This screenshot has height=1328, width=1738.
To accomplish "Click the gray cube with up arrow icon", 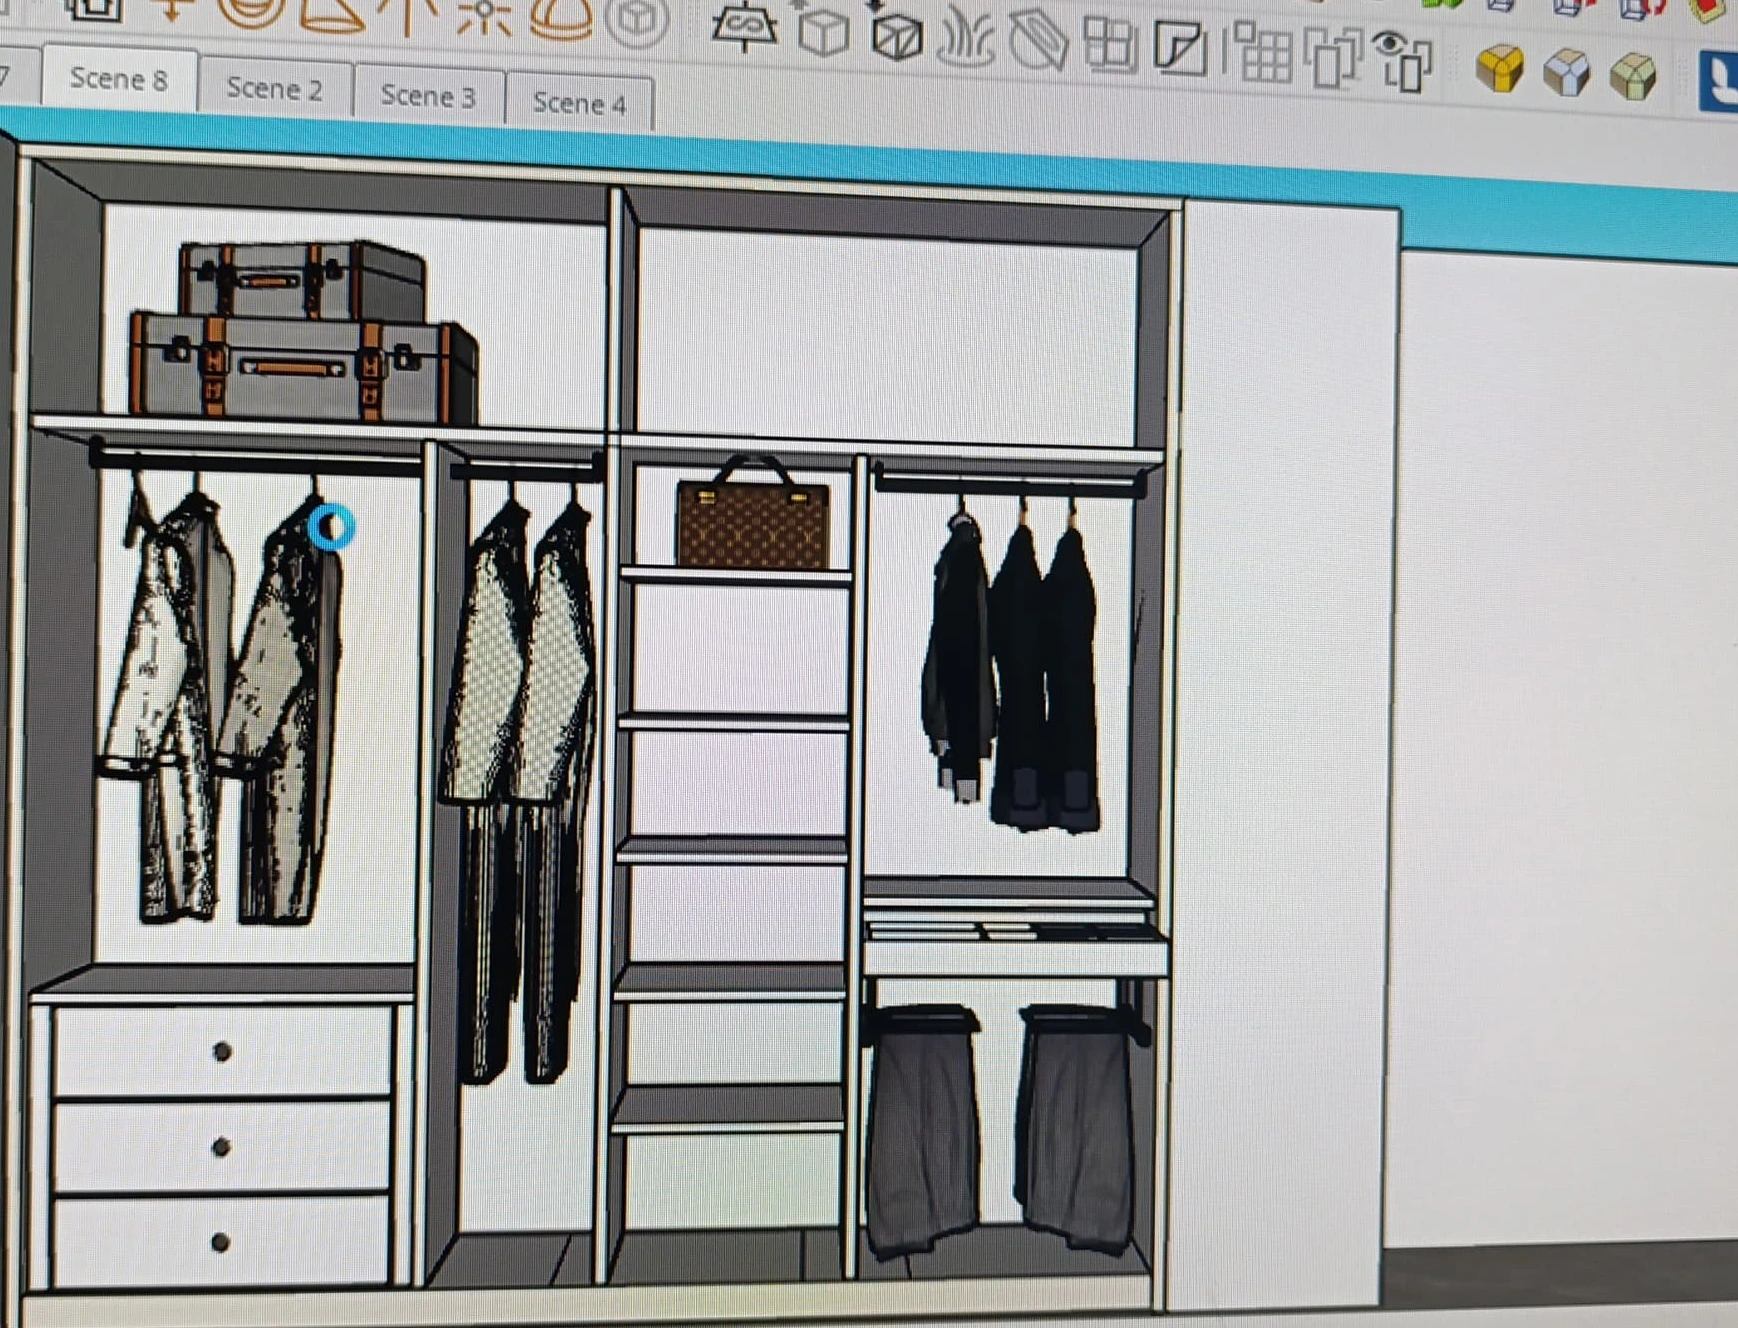I will click(822, 33).
